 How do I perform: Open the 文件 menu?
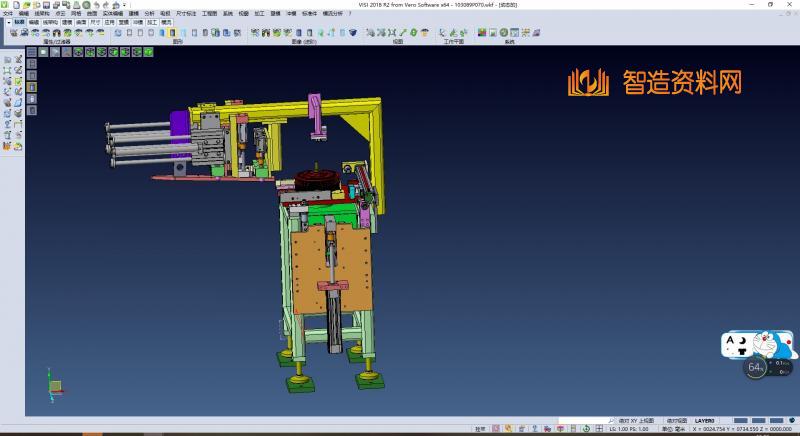8,13
